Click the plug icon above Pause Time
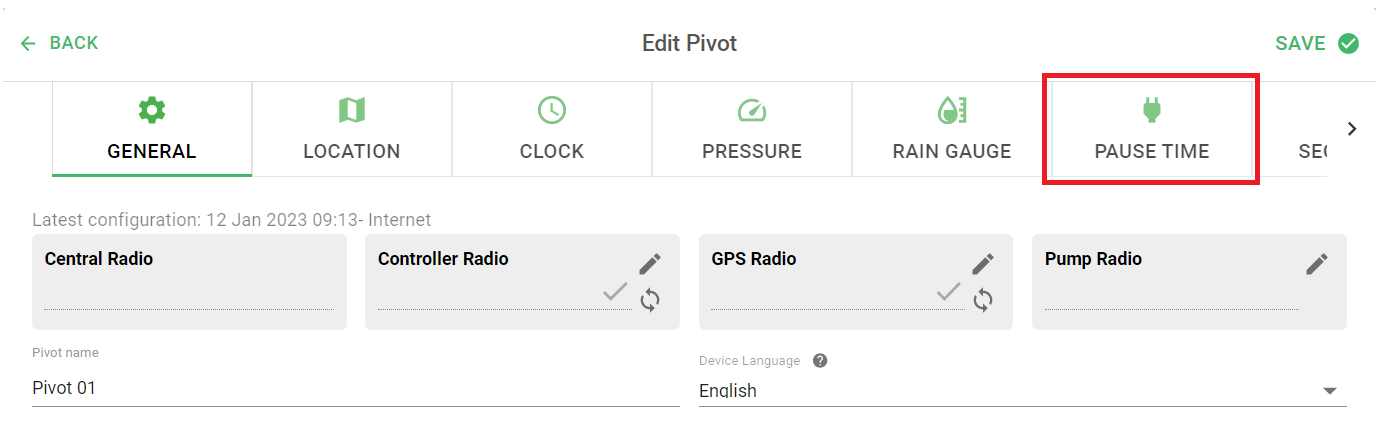Screen dimensions: 1376x425 1151,110
